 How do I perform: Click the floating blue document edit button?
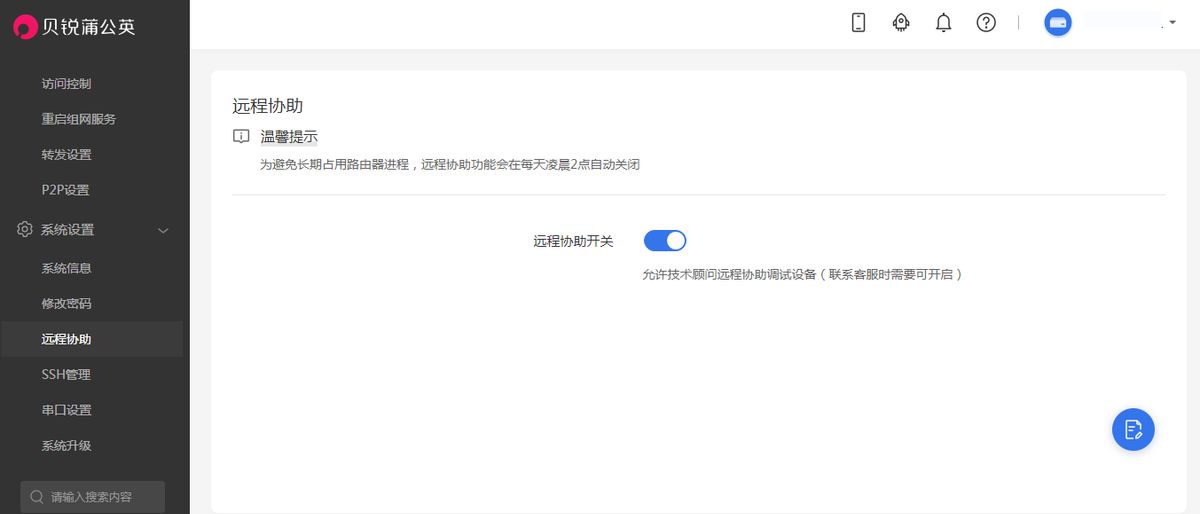click(x=1133, y=429)
